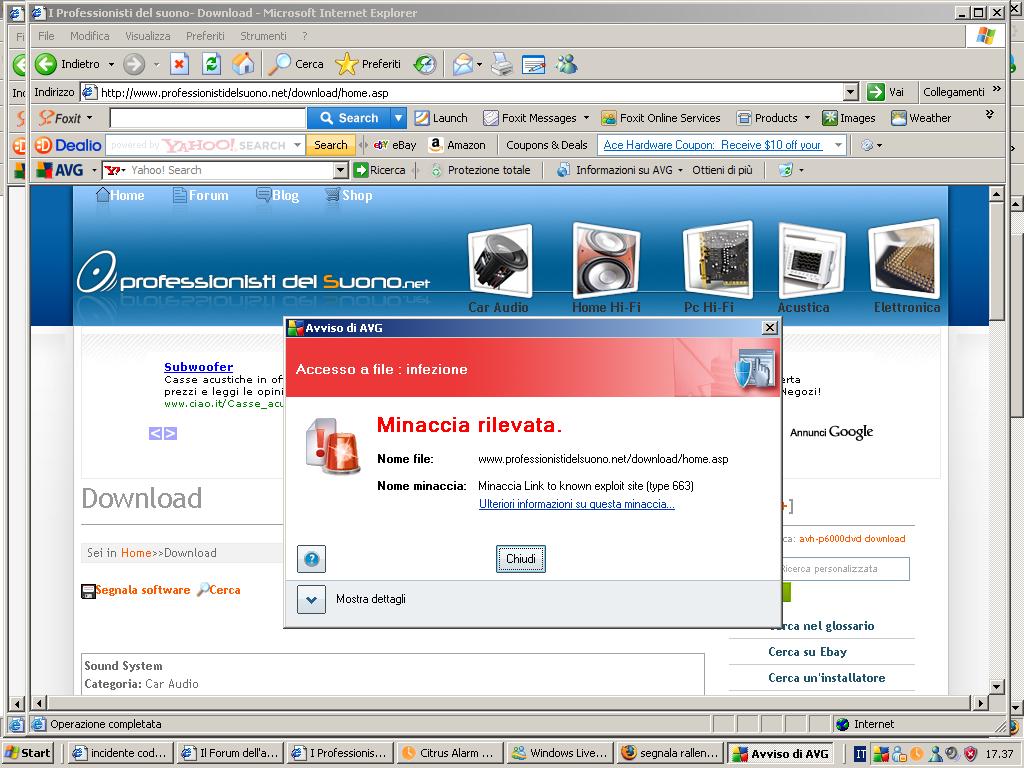Expand Mostra dettagli chevron
This screenshot has width=1024, height=768.
tap(312, 600)
